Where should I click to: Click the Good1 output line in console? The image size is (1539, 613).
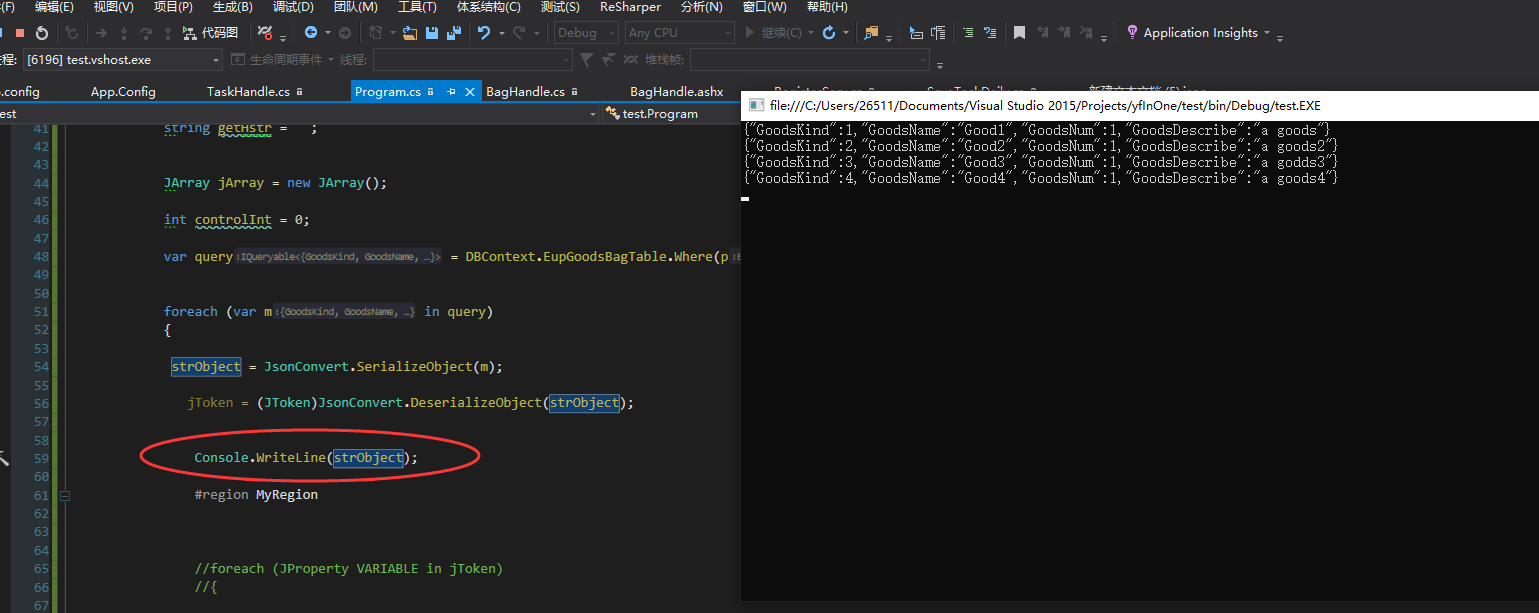point(1037,130)
